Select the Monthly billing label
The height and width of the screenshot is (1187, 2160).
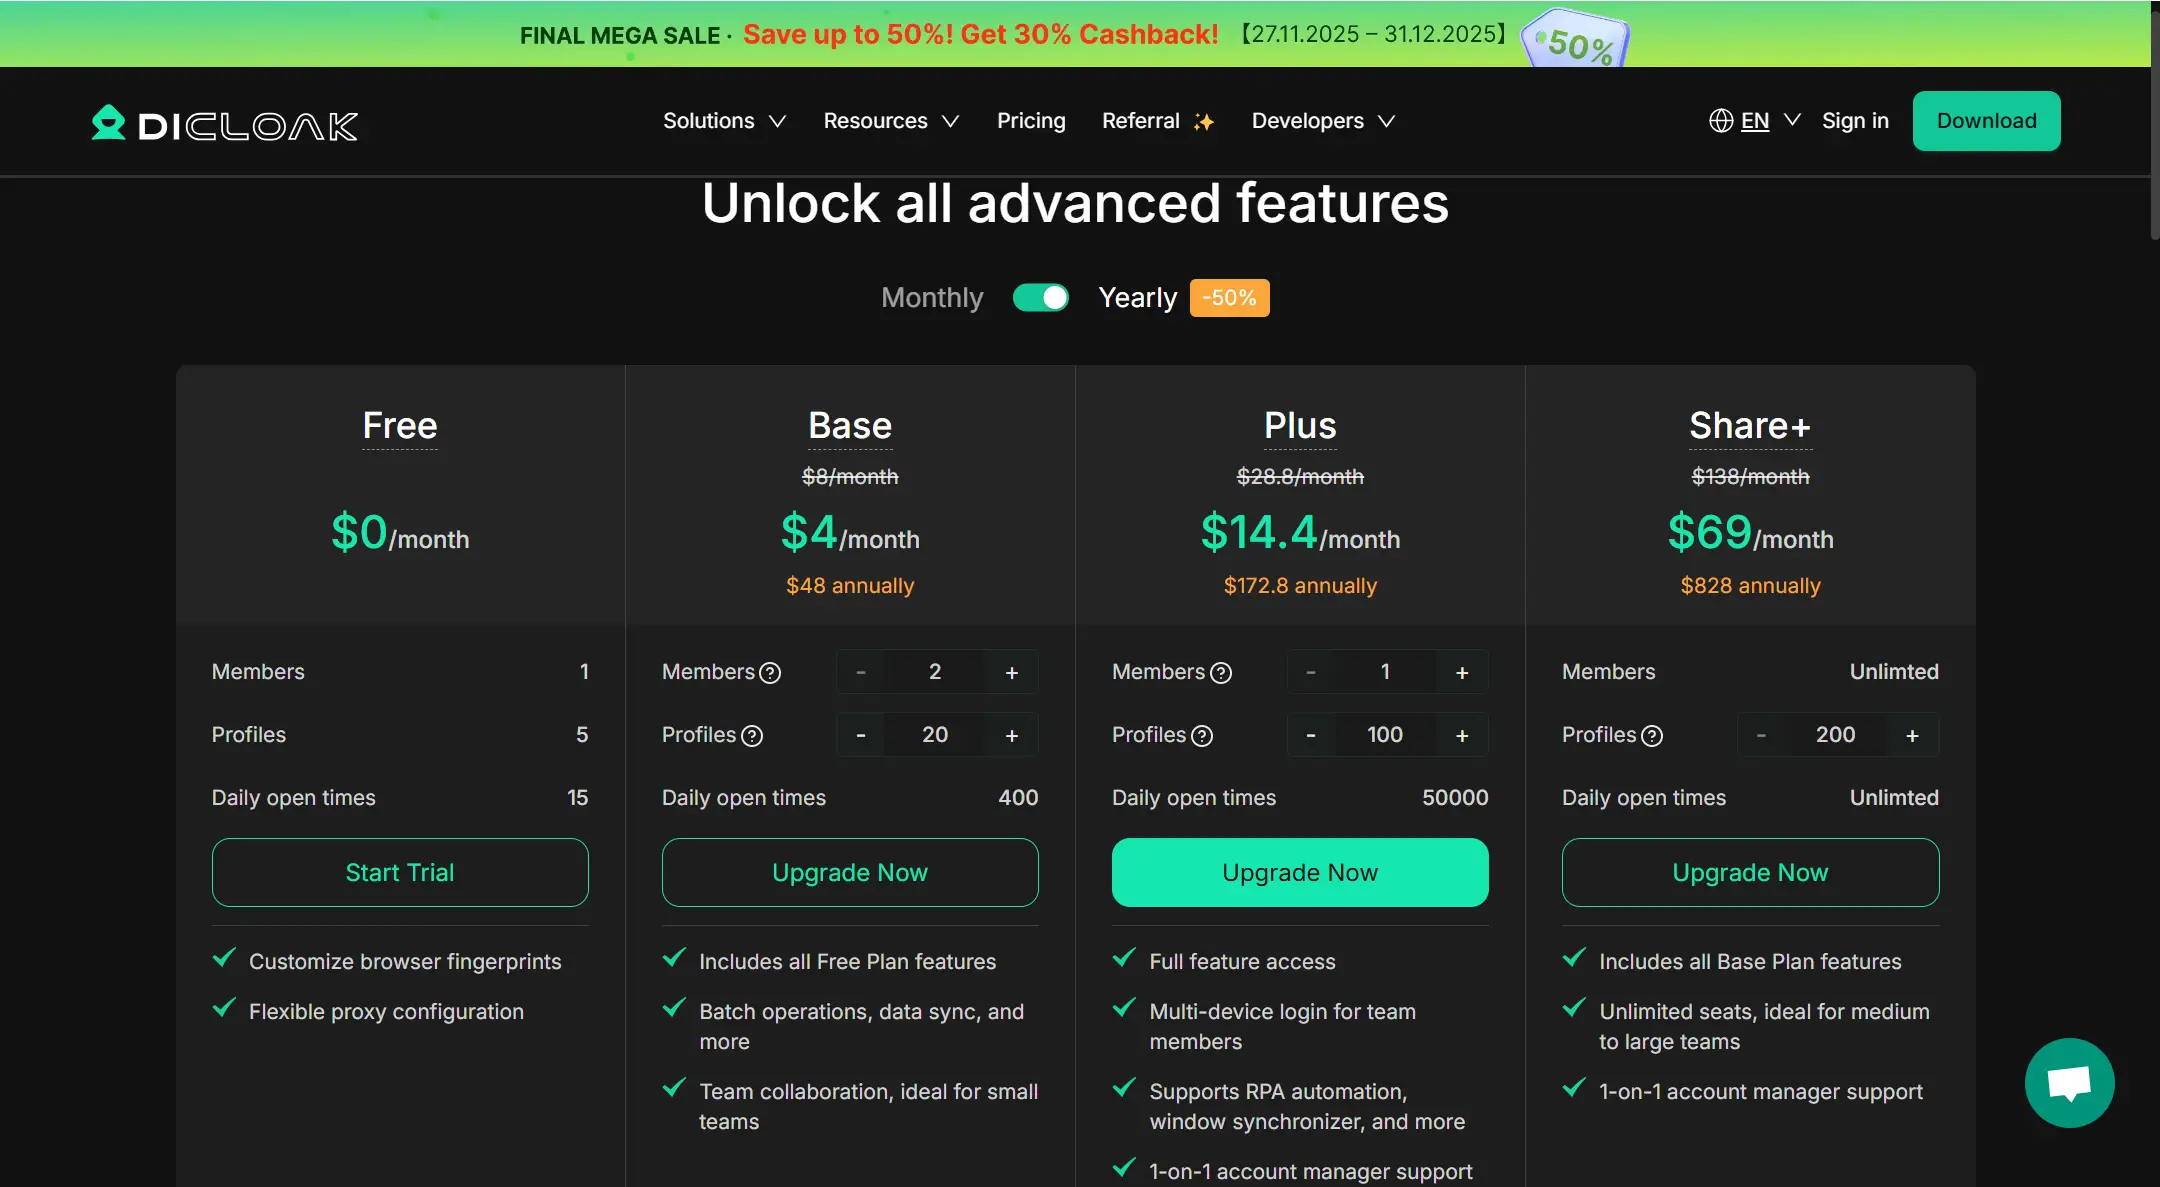click(x=932, y=298)
